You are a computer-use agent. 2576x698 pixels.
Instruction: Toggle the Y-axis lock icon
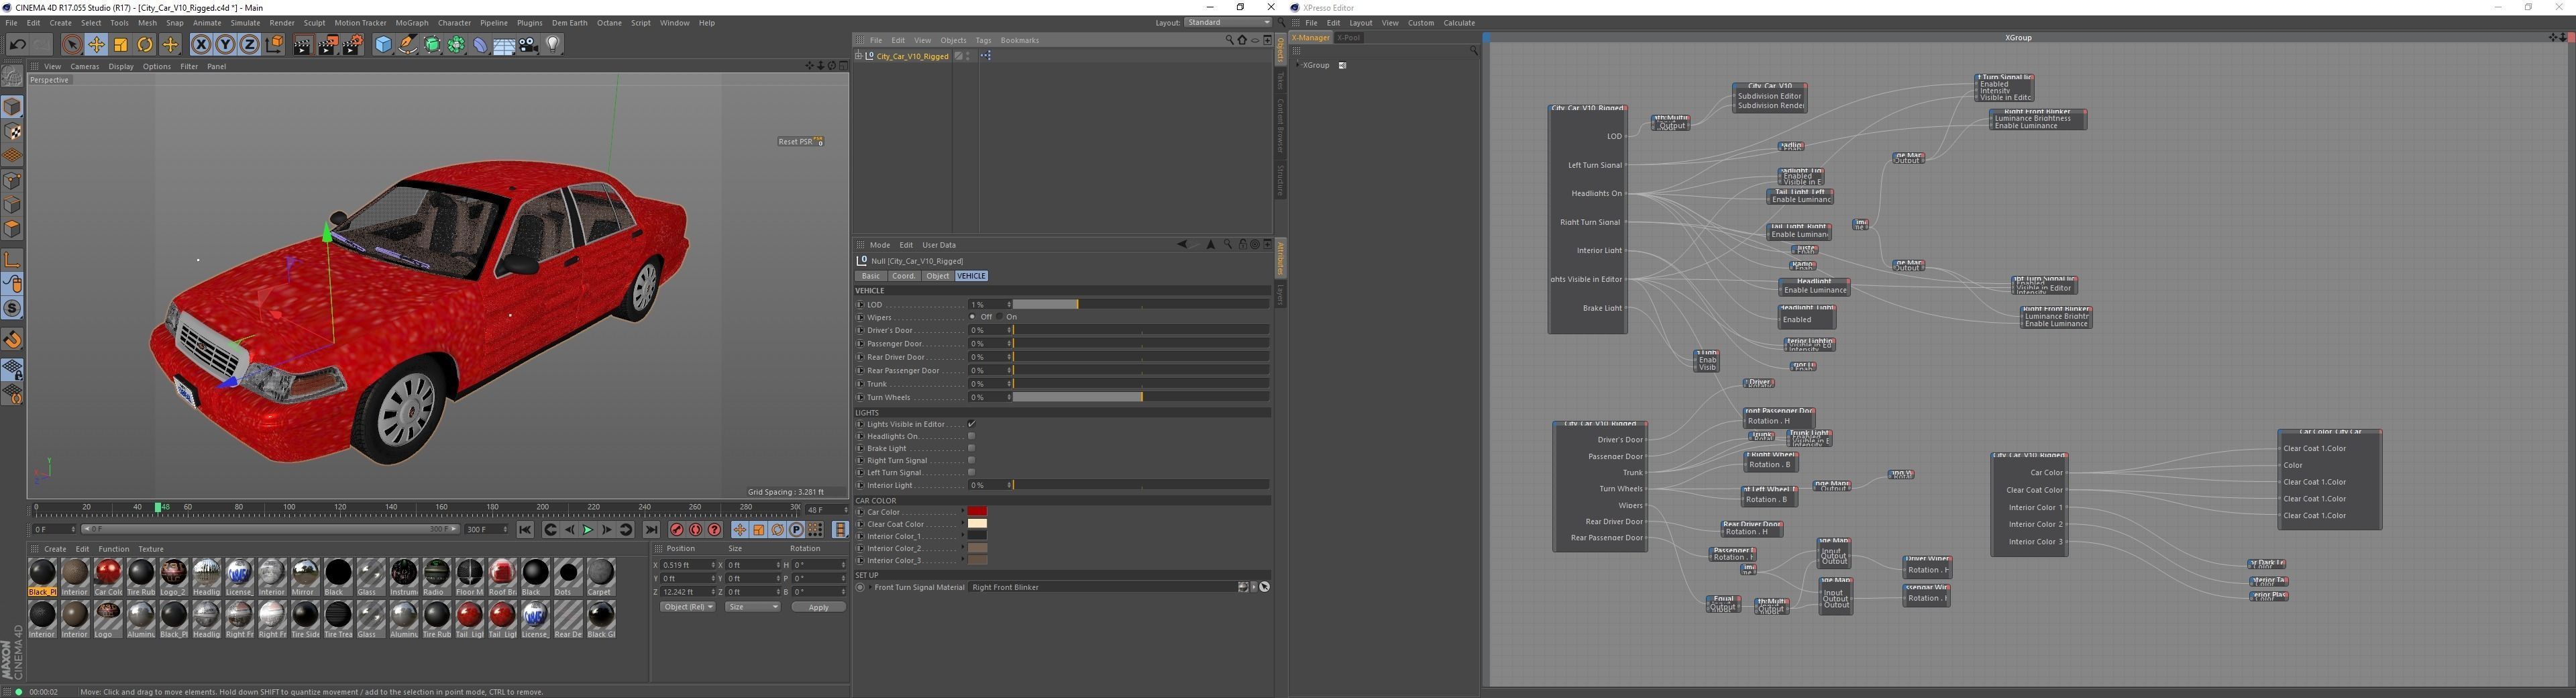click(225, 44)
